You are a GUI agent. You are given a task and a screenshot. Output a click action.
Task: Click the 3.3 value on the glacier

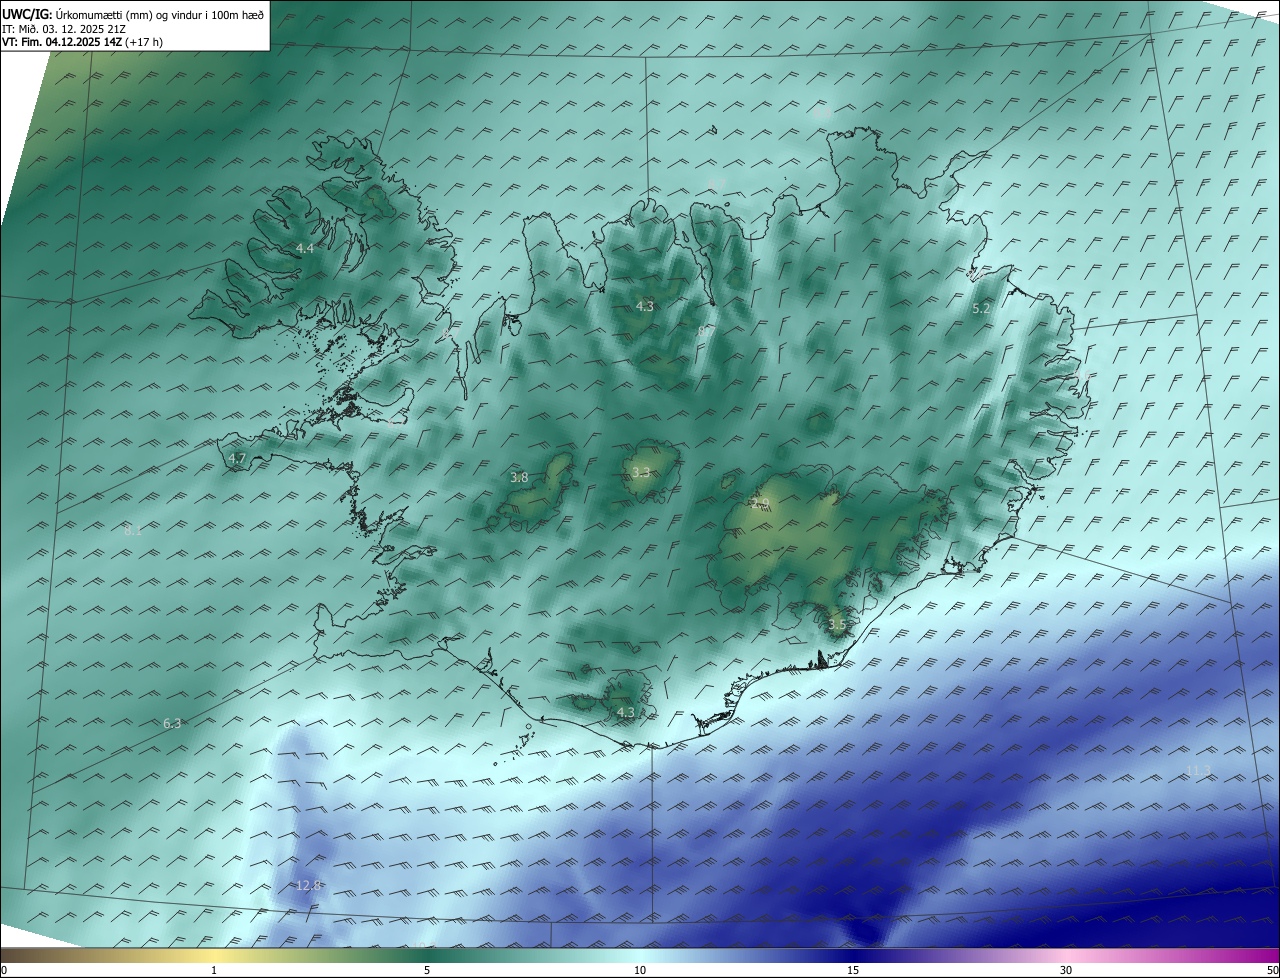(x=641, y=472)
